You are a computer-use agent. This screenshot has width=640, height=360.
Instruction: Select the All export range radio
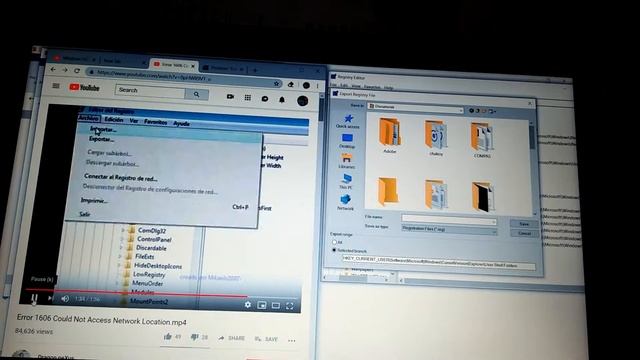[334, 242]
